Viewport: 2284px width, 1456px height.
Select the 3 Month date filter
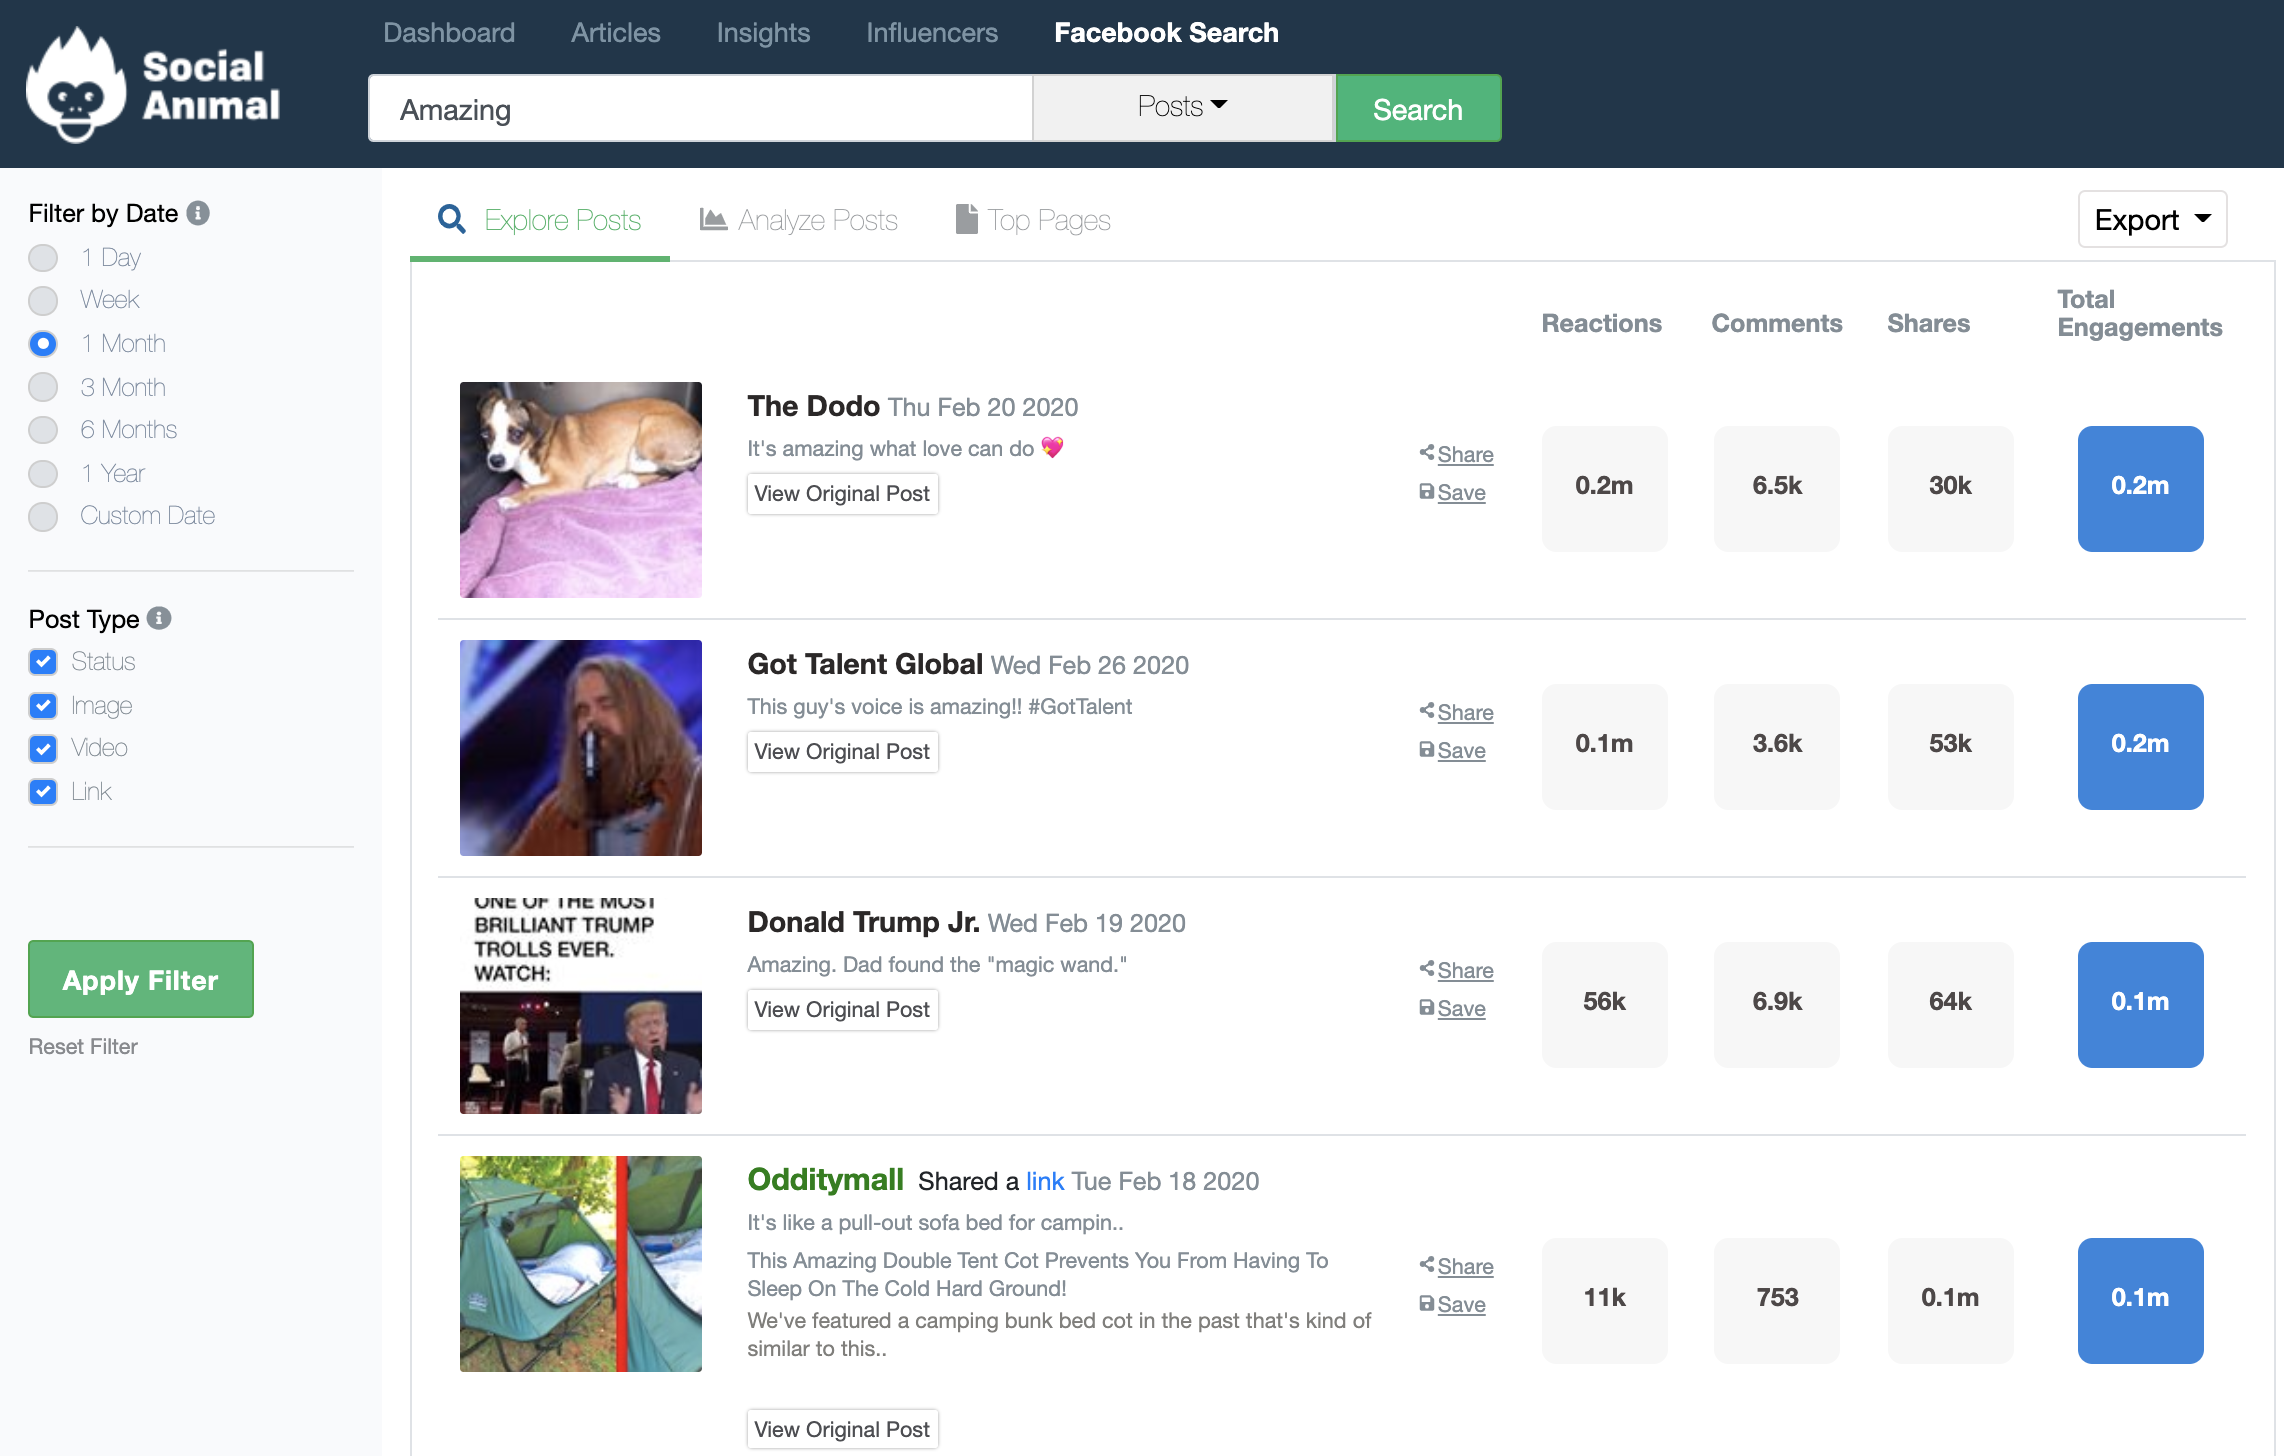[43, 387]
